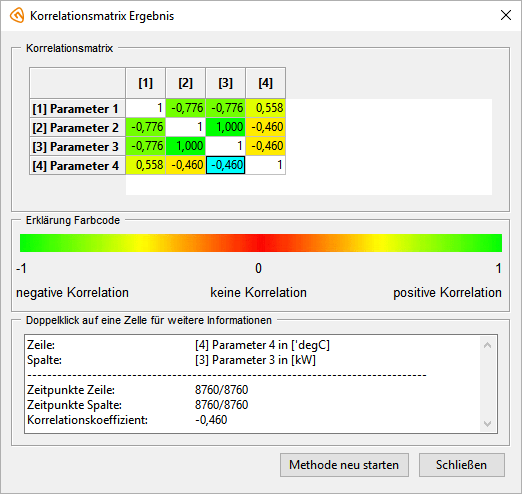Click scroll down arrow in info box
Viewport: 522px width, 494px height.
(x=487, y=424)
